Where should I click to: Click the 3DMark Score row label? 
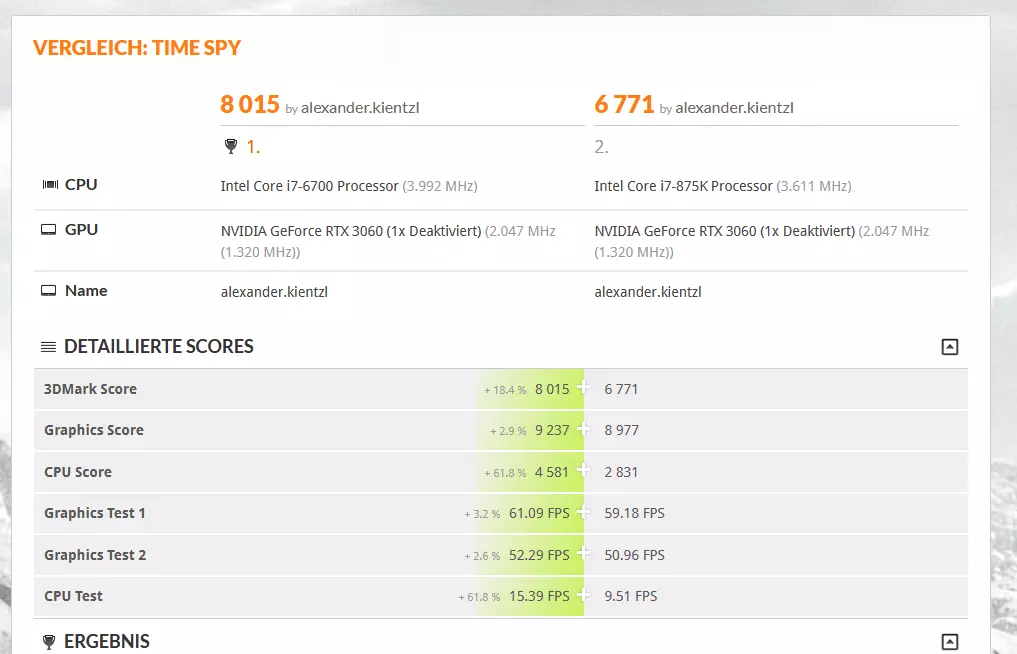tap(90, 389)
